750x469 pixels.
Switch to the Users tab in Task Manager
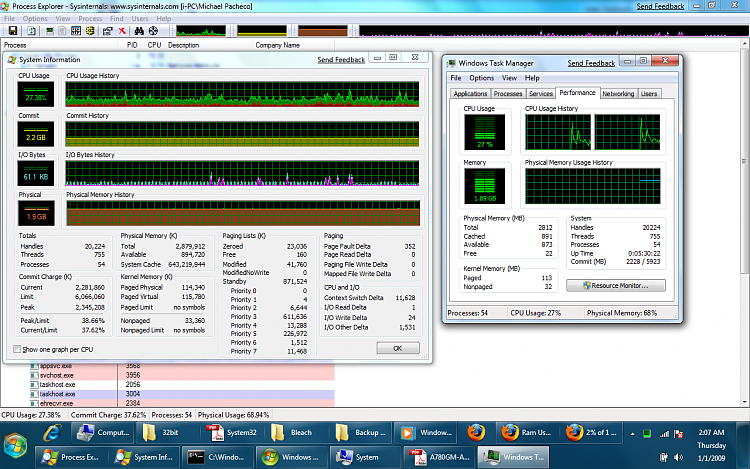[x=649, y=94]
